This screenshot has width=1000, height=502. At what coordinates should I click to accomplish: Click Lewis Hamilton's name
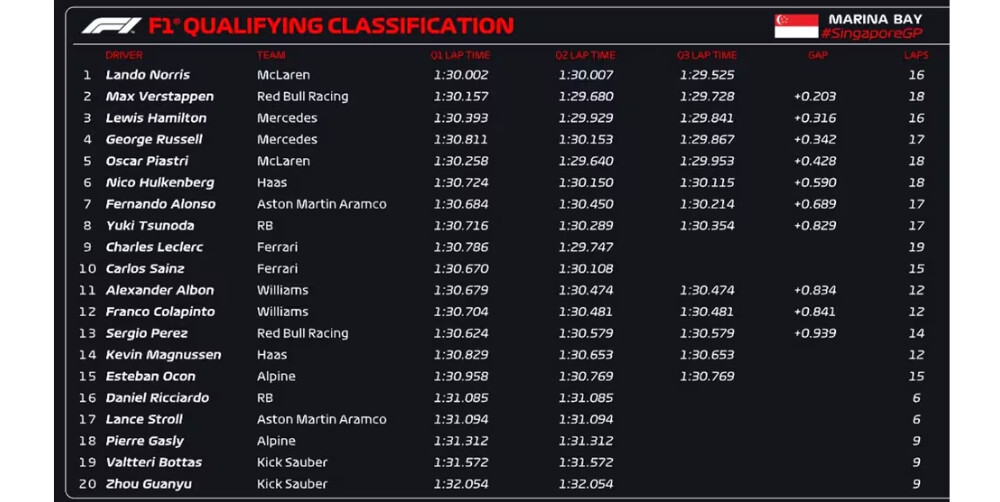[x=155, y=118]
